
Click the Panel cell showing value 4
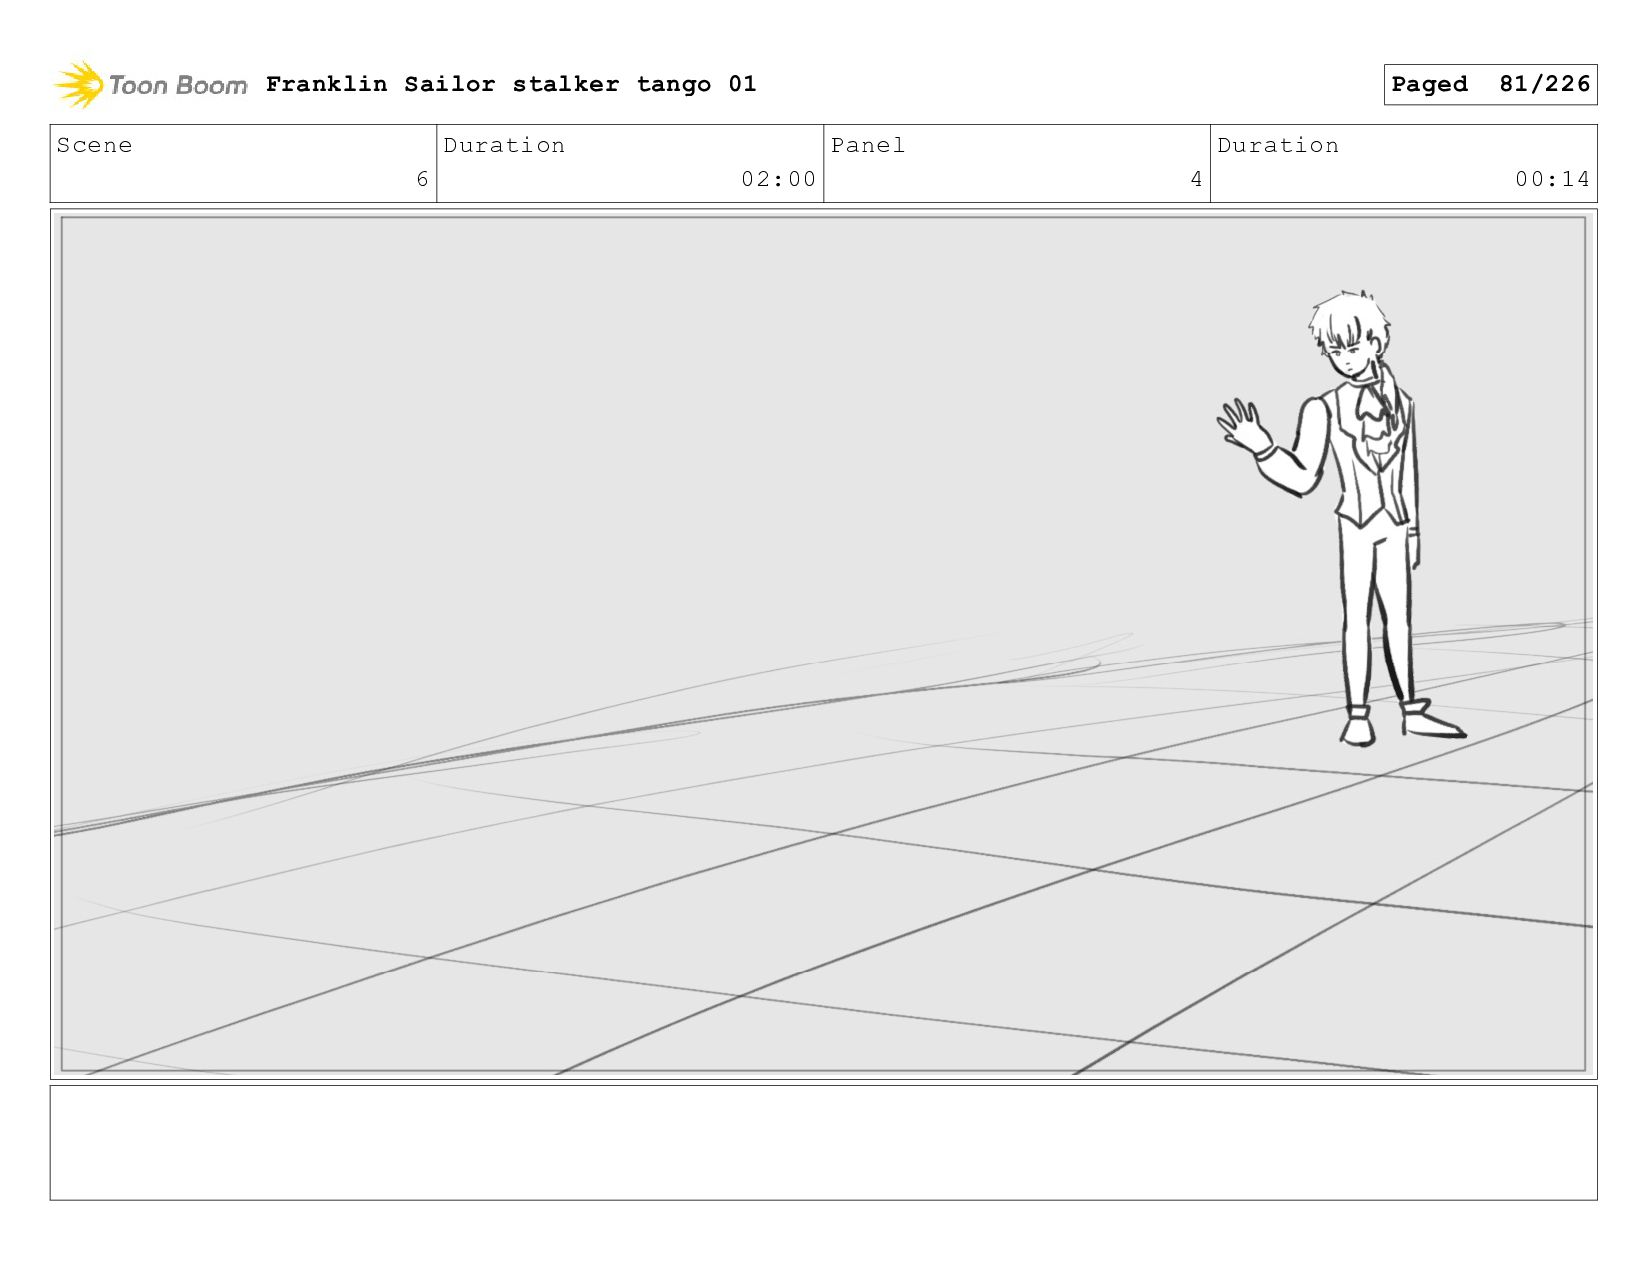pyautogui.click(x=1017, y=163)
